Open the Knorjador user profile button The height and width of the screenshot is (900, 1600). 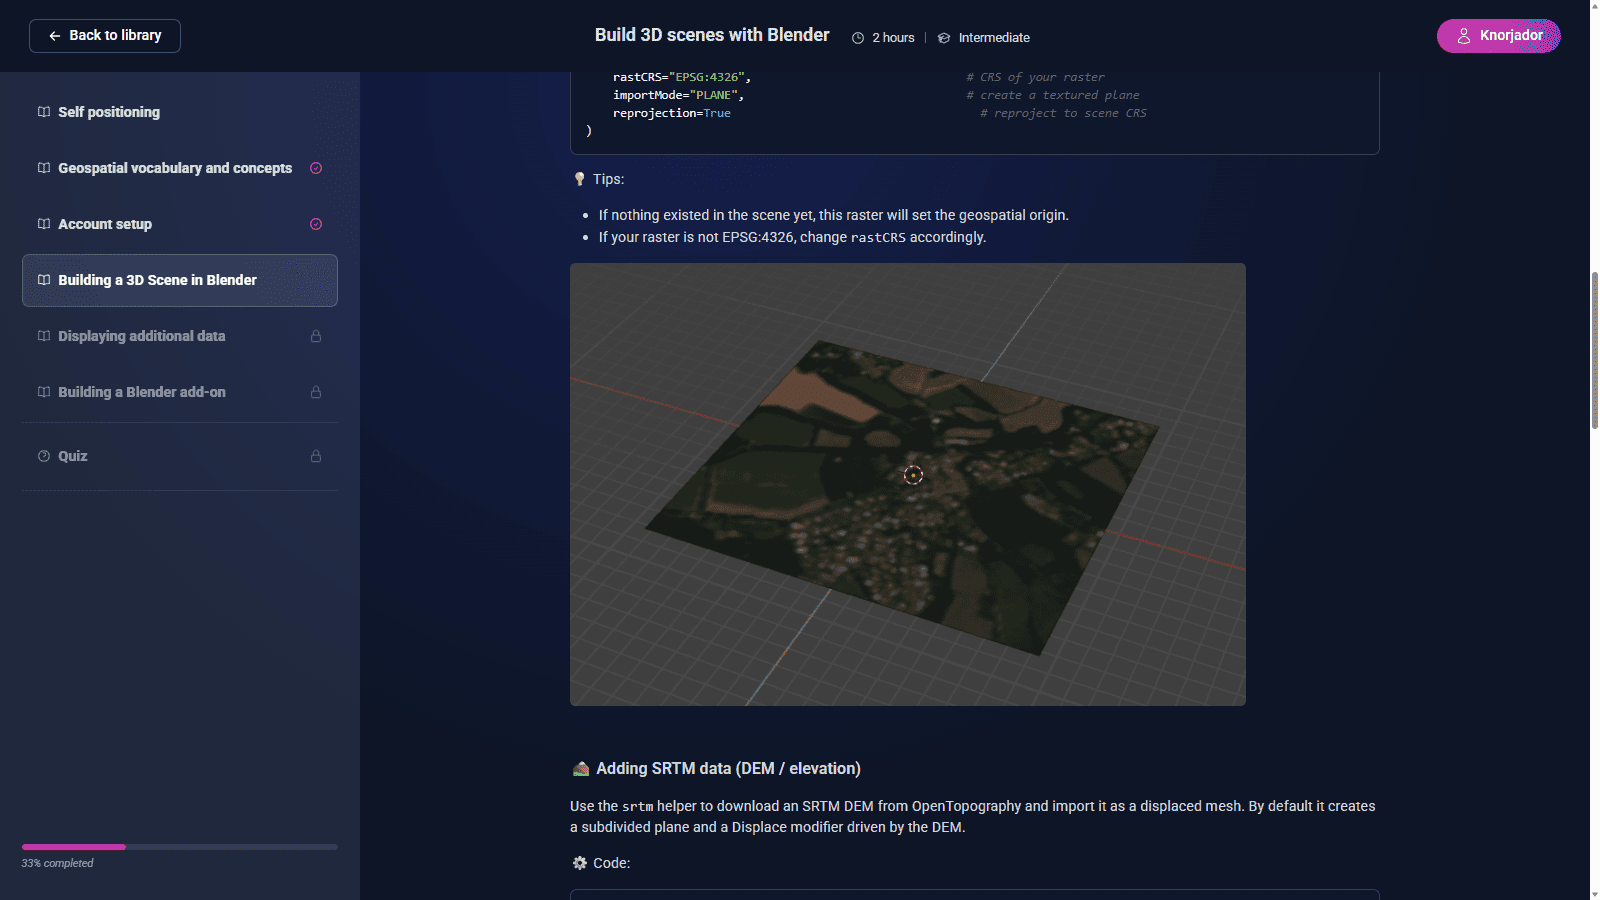(1498, 36)
